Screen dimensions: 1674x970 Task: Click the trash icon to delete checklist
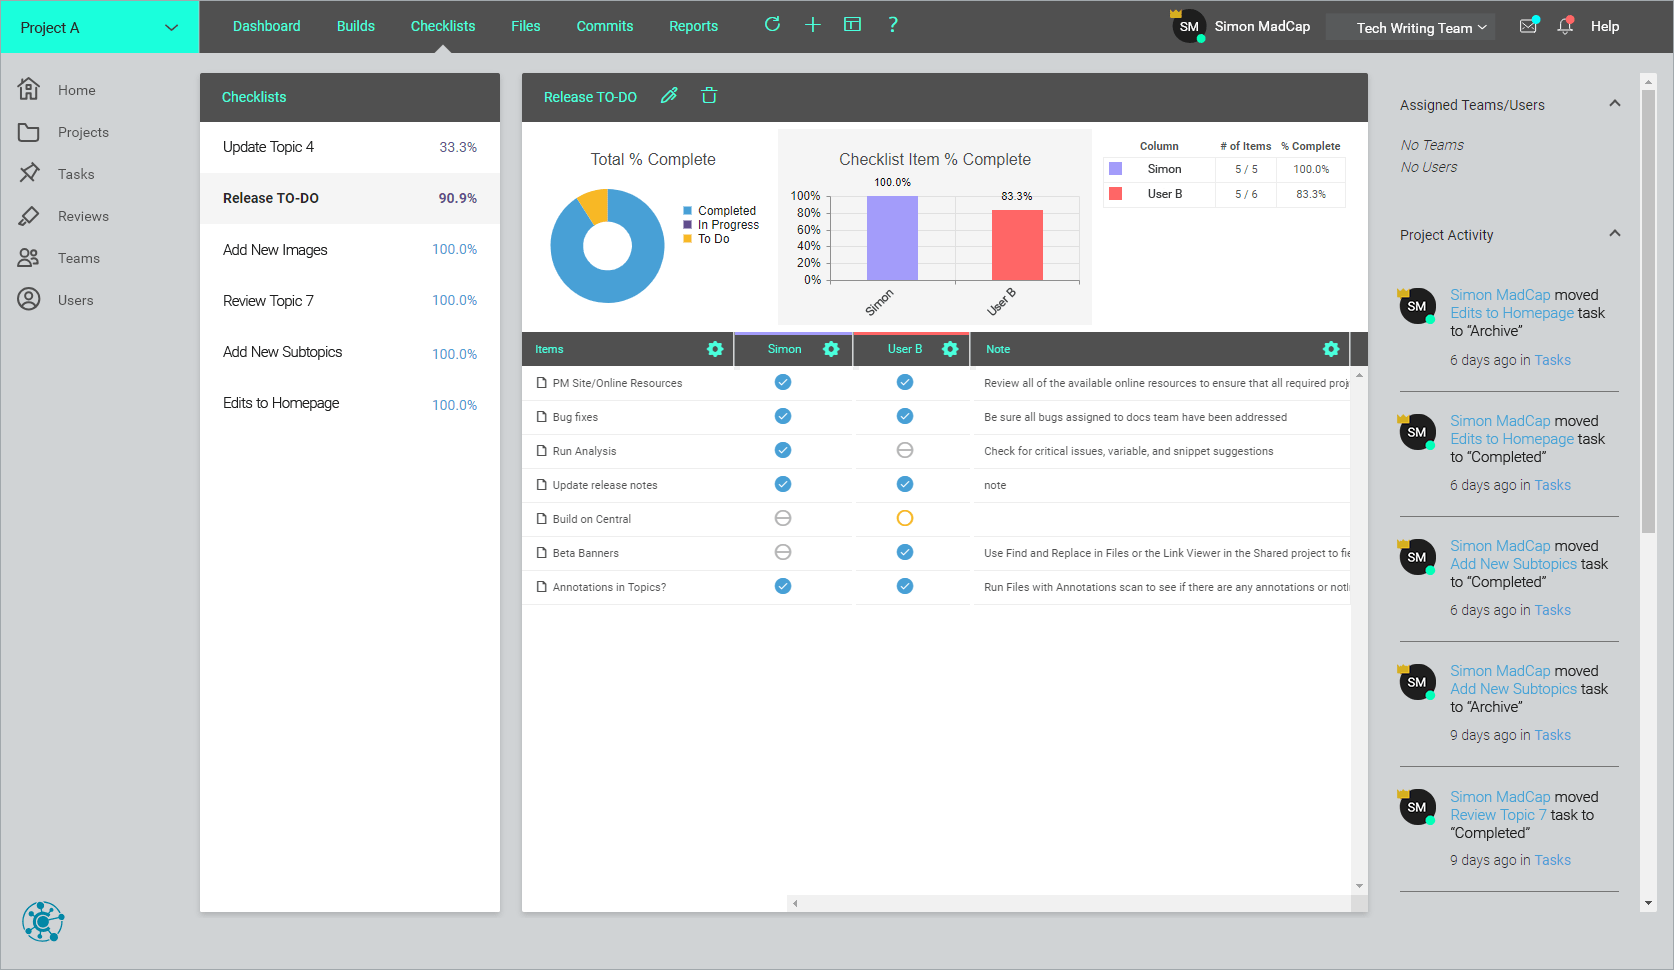709,96
